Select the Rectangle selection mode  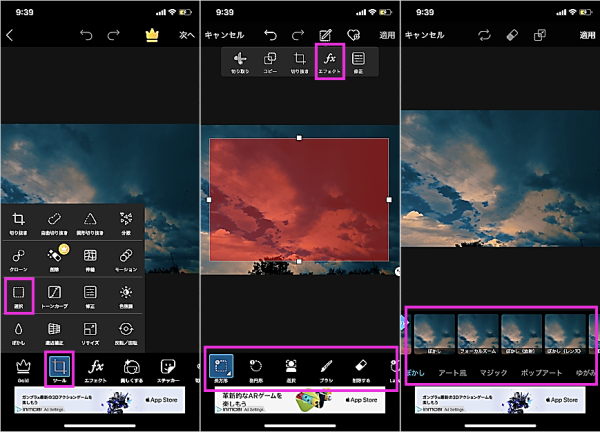click(x=221, y=369)
